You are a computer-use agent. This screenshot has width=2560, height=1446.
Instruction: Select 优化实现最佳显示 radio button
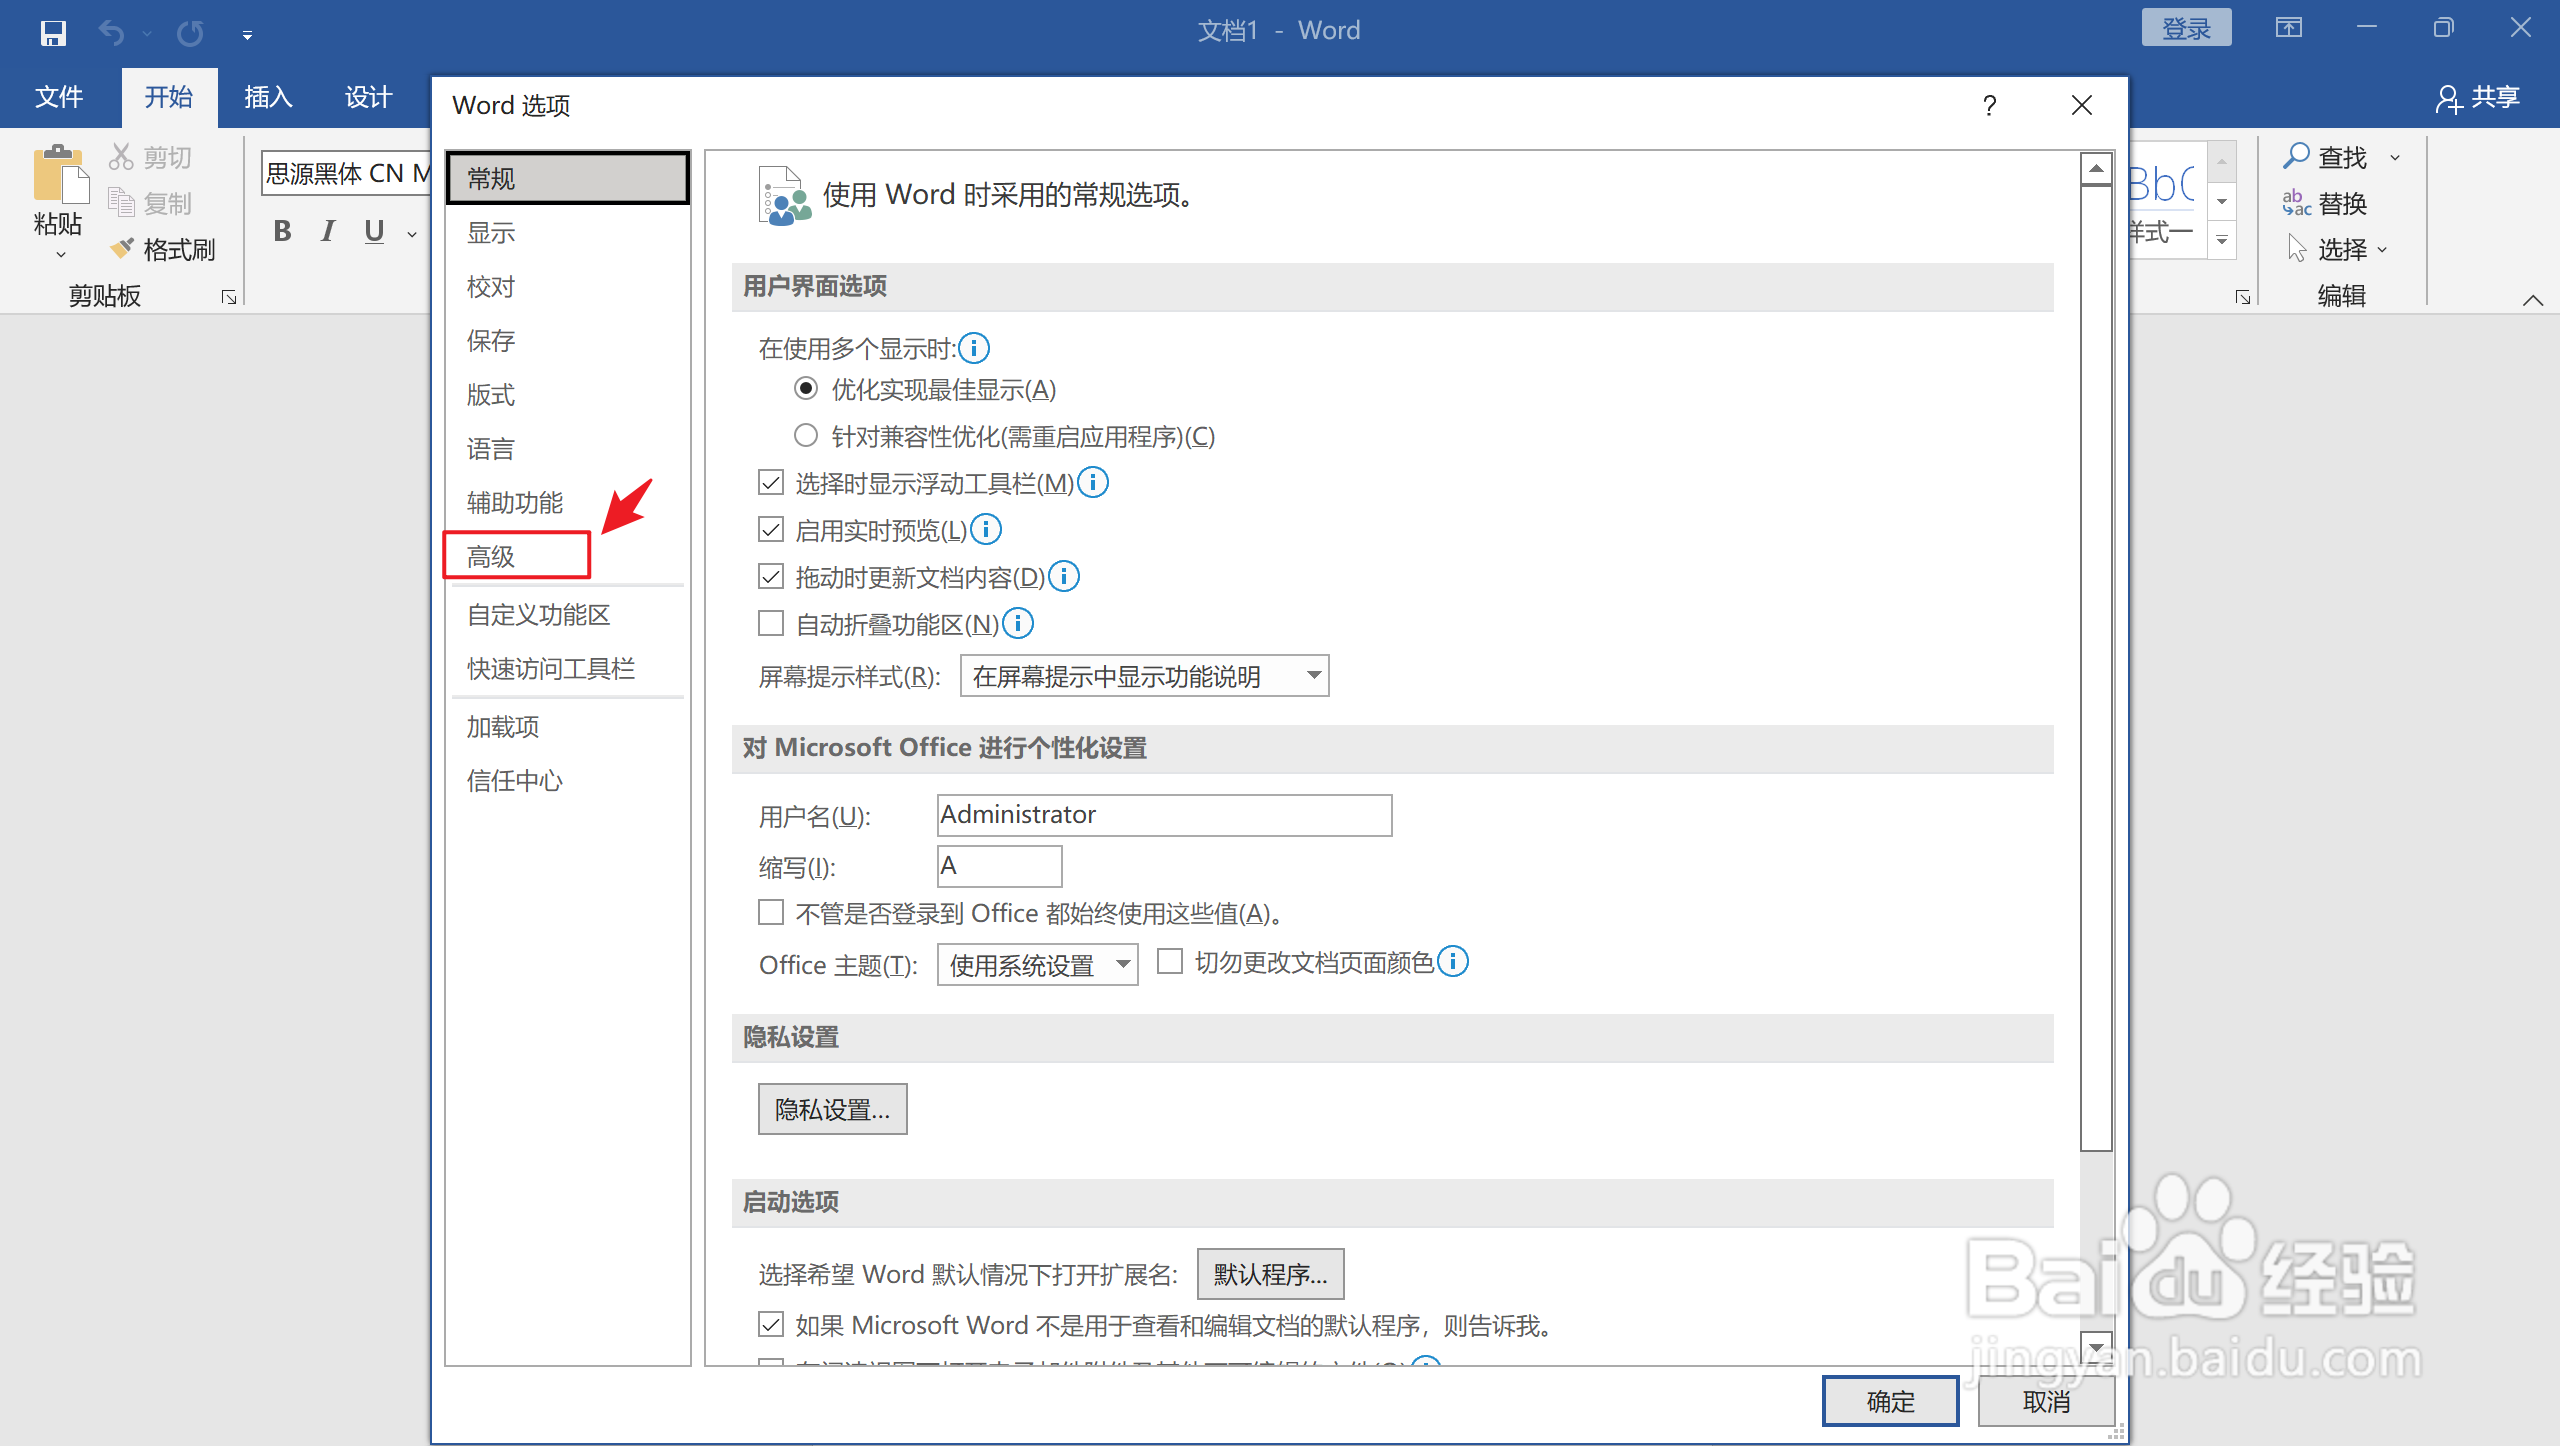[x=806, y=388]
